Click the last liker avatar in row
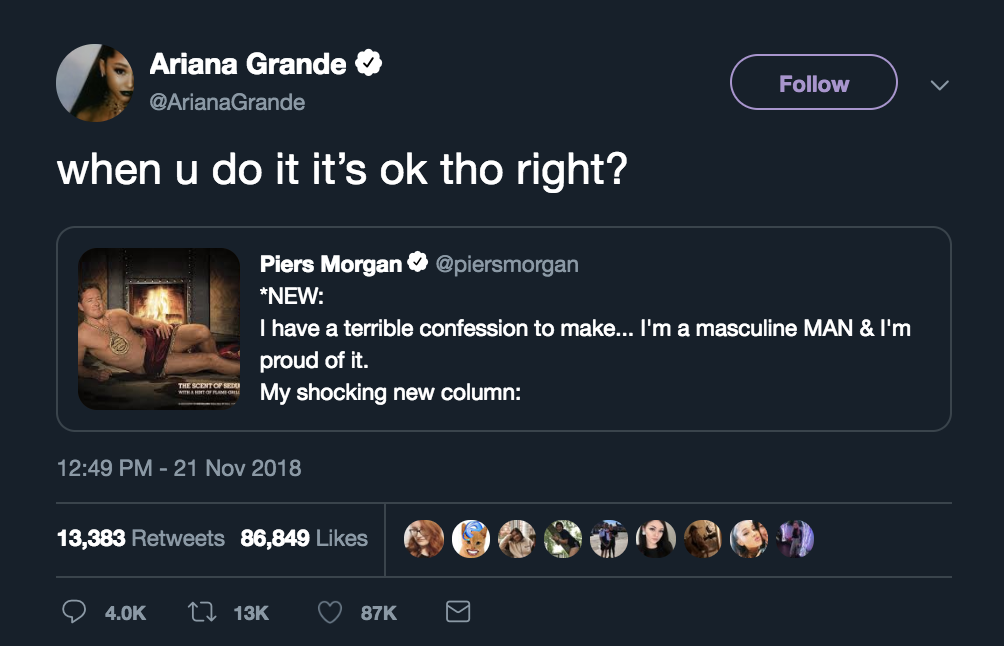This screenshot has width=1004, height=646. point(796,538)
